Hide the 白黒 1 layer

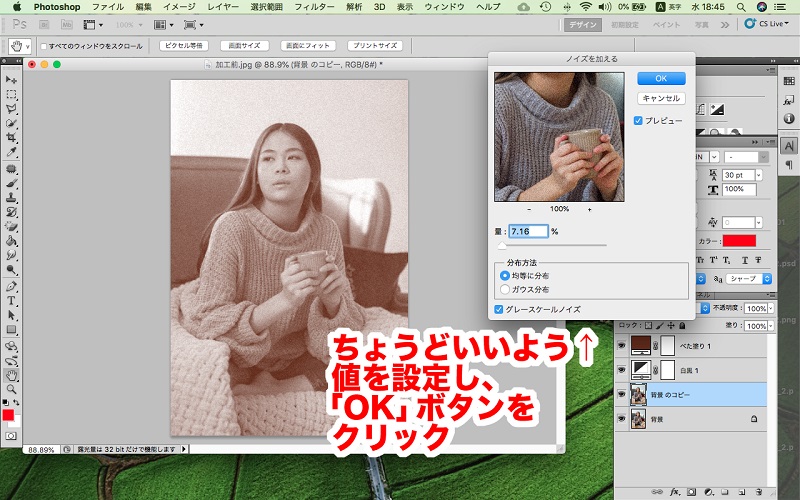[621, 370]
